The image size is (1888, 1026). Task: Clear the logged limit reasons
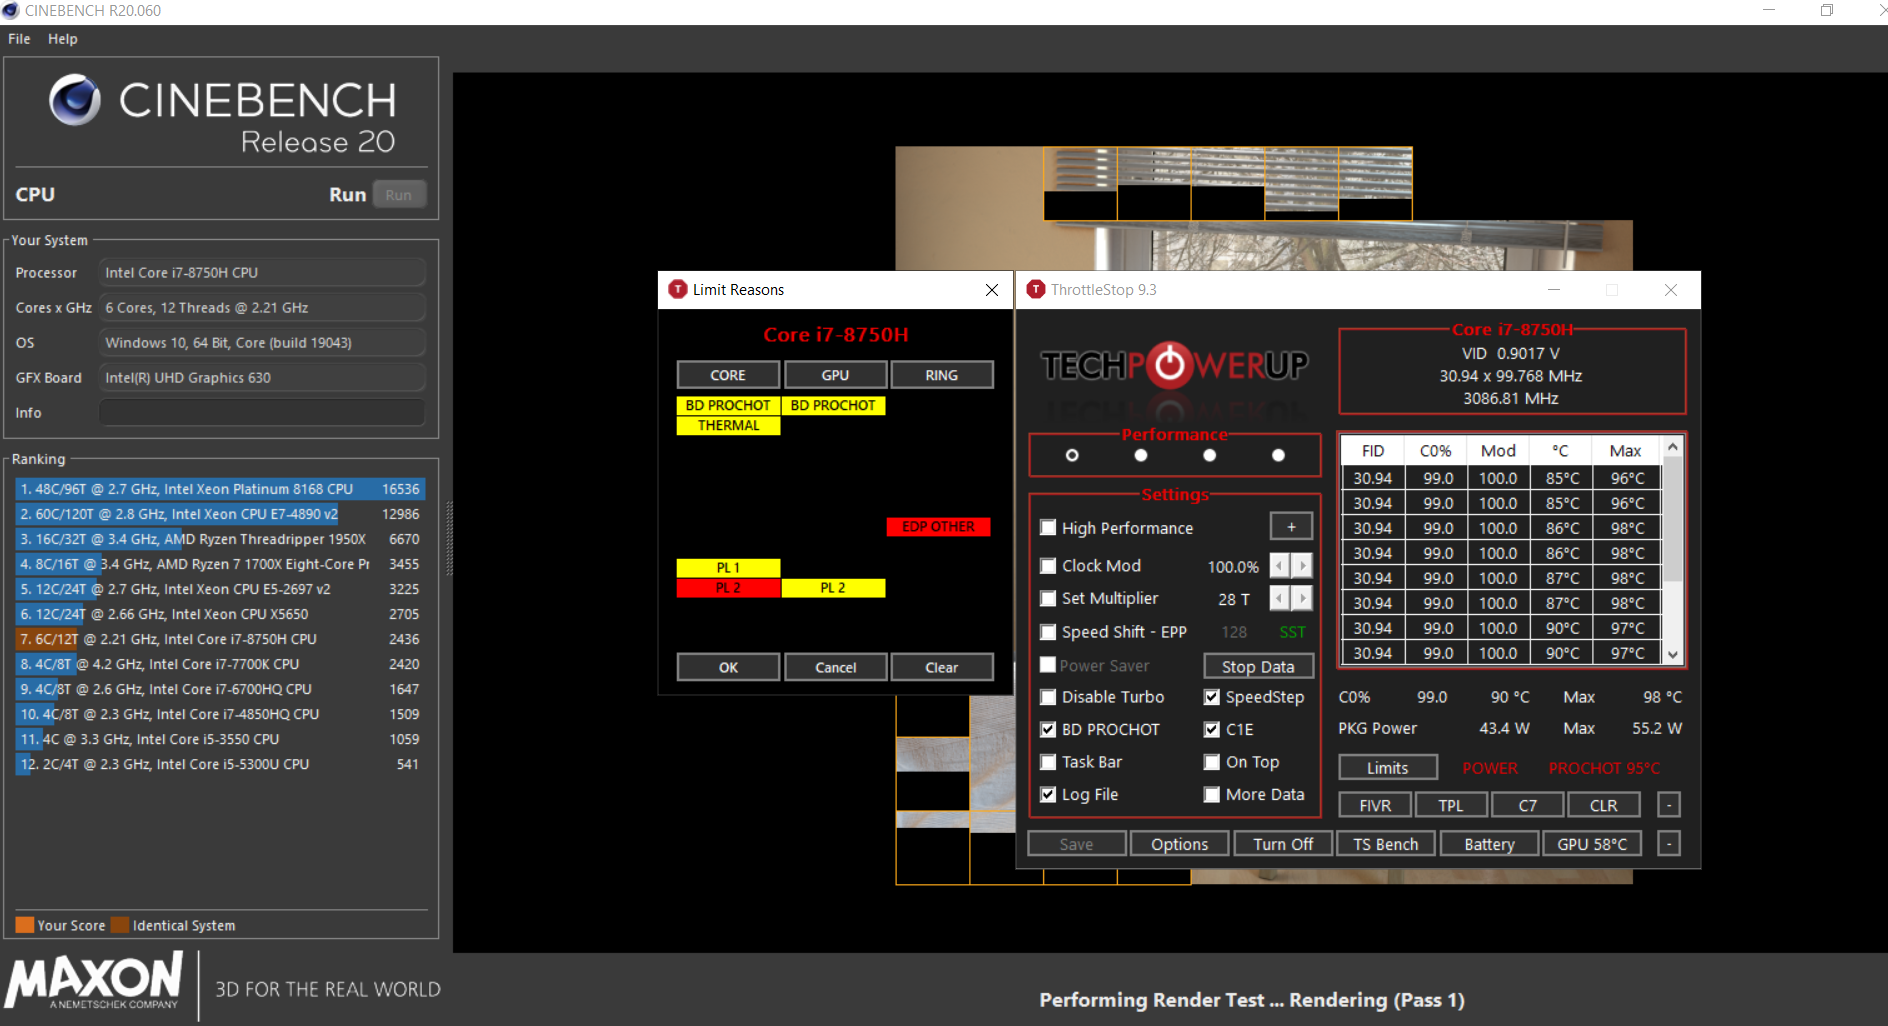tap(941, 667)
